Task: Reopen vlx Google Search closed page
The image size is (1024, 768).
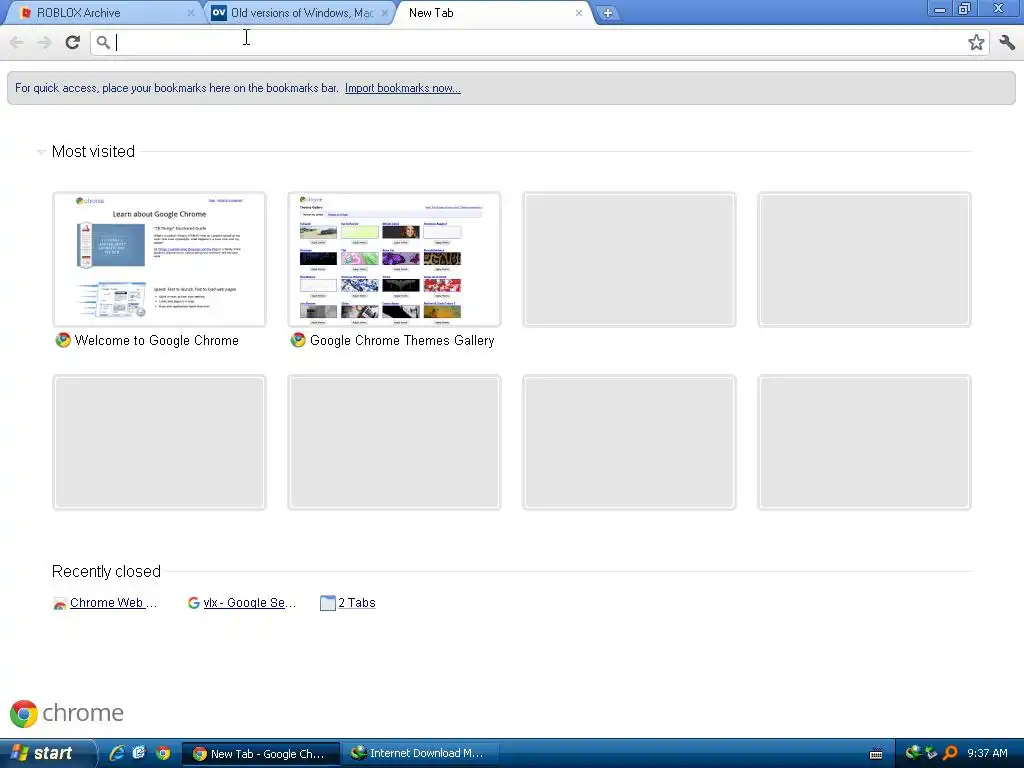Action: (x=249, y=603)
